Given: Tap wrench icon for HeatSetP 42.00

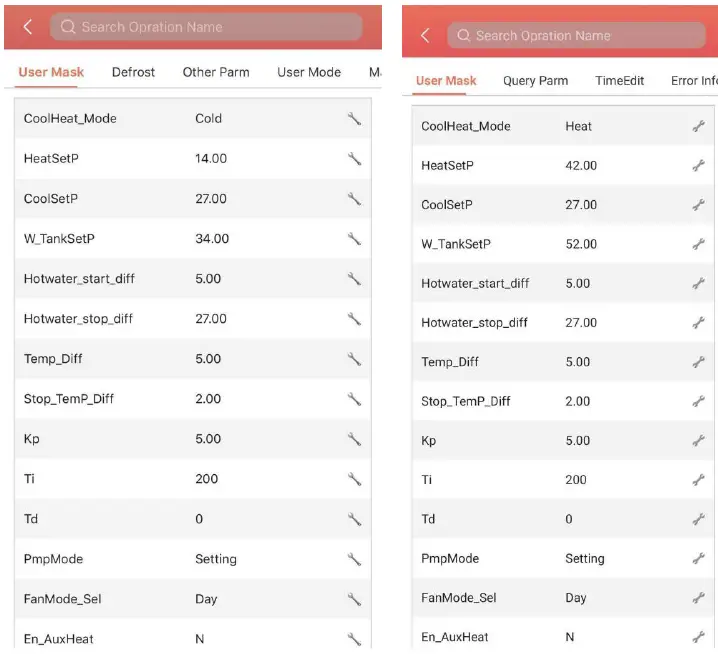Looking at the screenshot, I should pos(698,166).
